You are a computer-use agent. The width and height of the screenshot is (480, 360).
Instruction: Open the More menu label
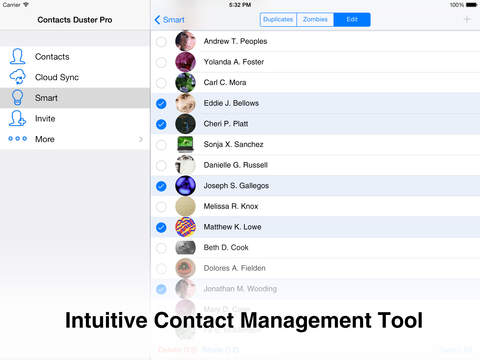(x=45, y=139)
